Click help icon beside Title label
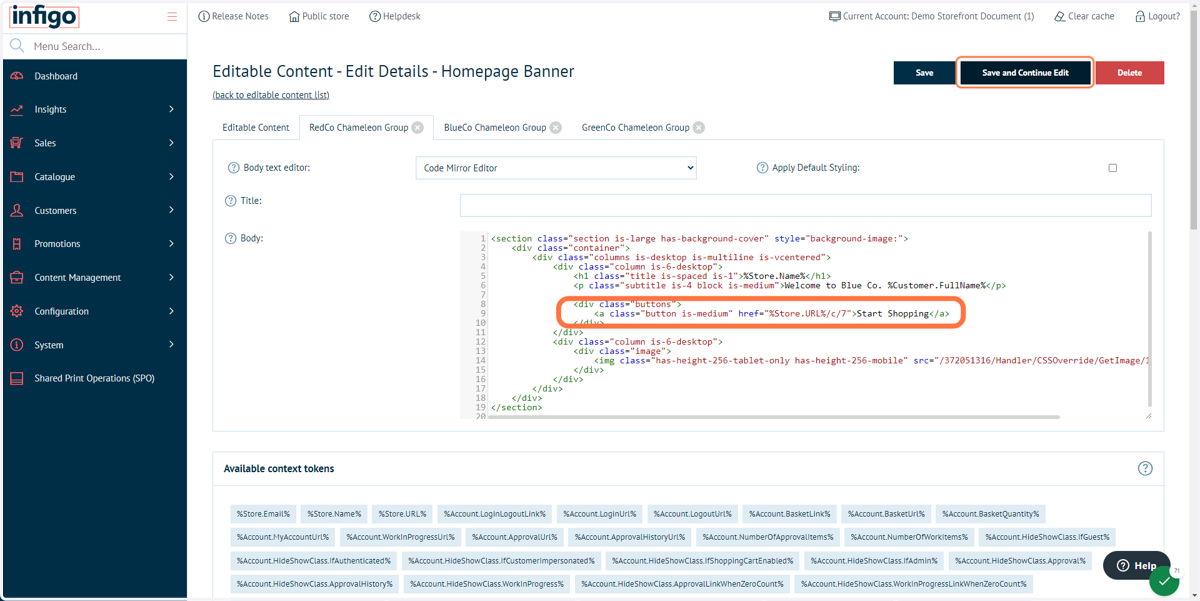Screen dimensions: 1200x601 click(x=231, y=201)
